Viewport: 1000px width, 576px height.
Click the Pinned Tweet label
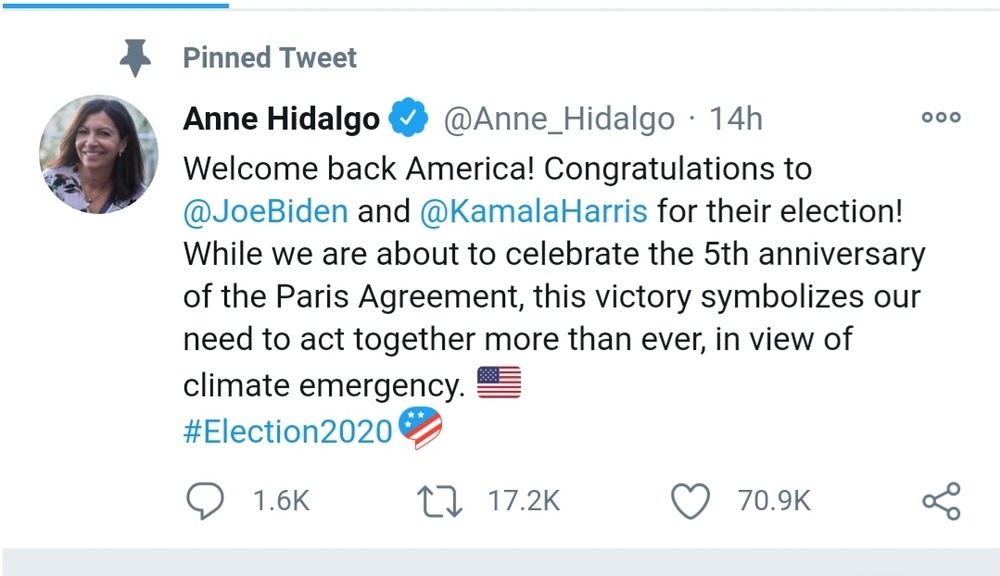click(269, 58)
